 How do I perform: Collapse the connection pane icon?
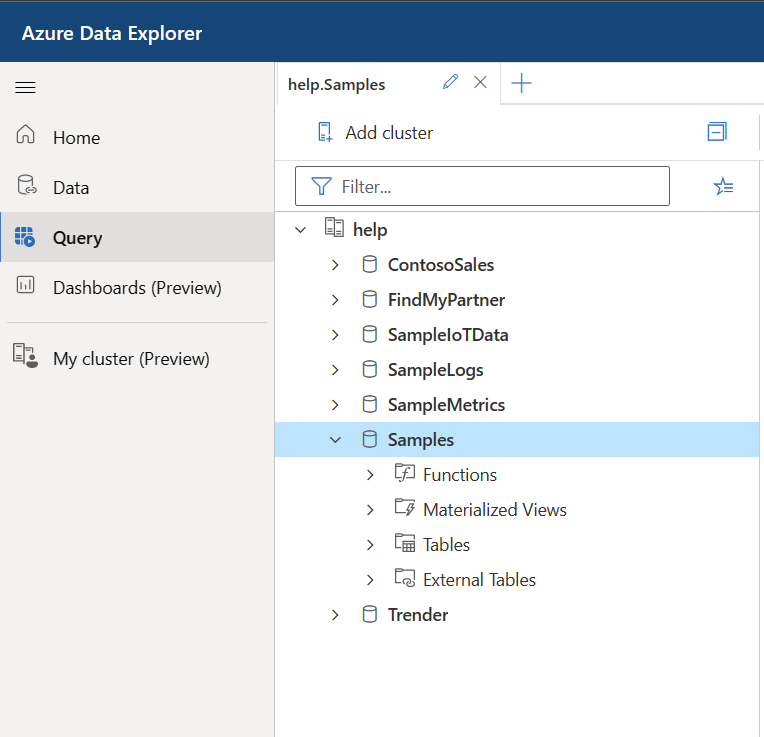[717, 132]
